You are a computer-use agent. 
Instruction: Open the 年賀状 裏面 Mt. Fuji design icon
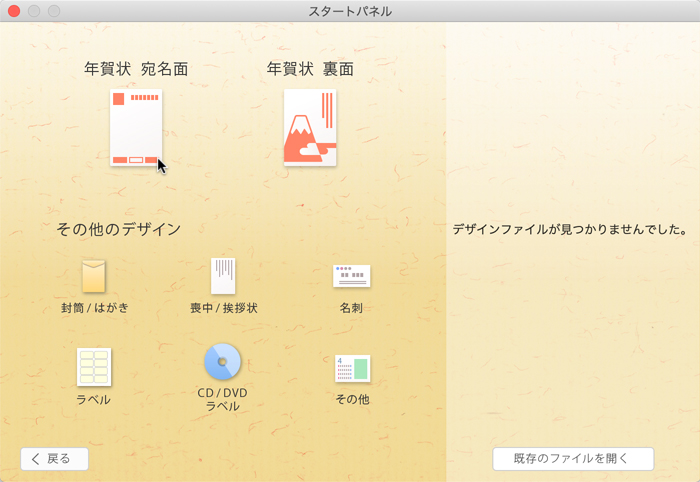(310, 128)
